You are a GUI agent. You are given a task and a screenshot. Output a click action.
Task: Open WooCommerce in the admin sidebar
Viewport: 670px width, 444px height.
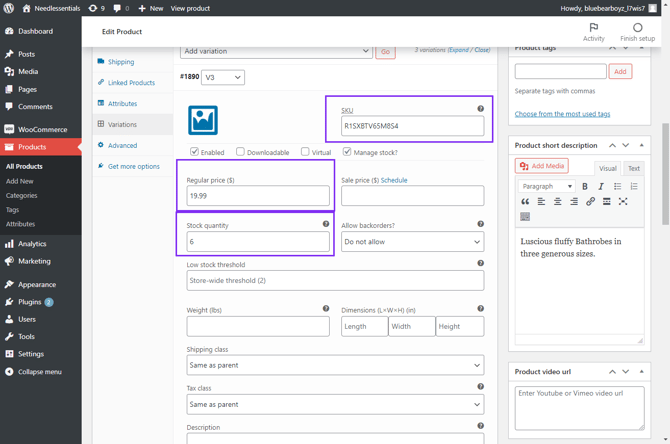(x=42, y=129)
